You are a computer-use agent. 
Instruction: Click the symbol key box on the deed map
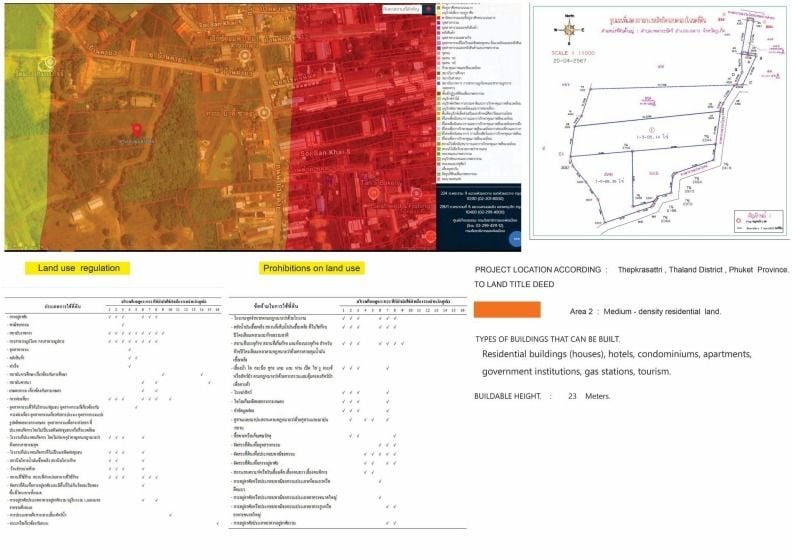point(759,222)
